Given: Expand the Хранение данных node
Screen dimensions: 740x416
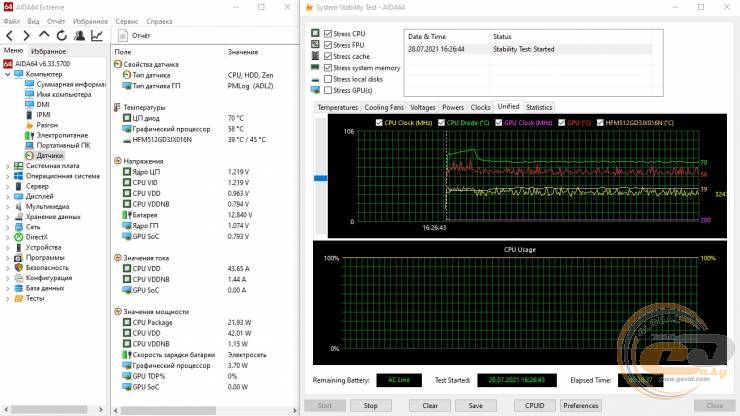Looking at the screenshot, I should (8, 217).
